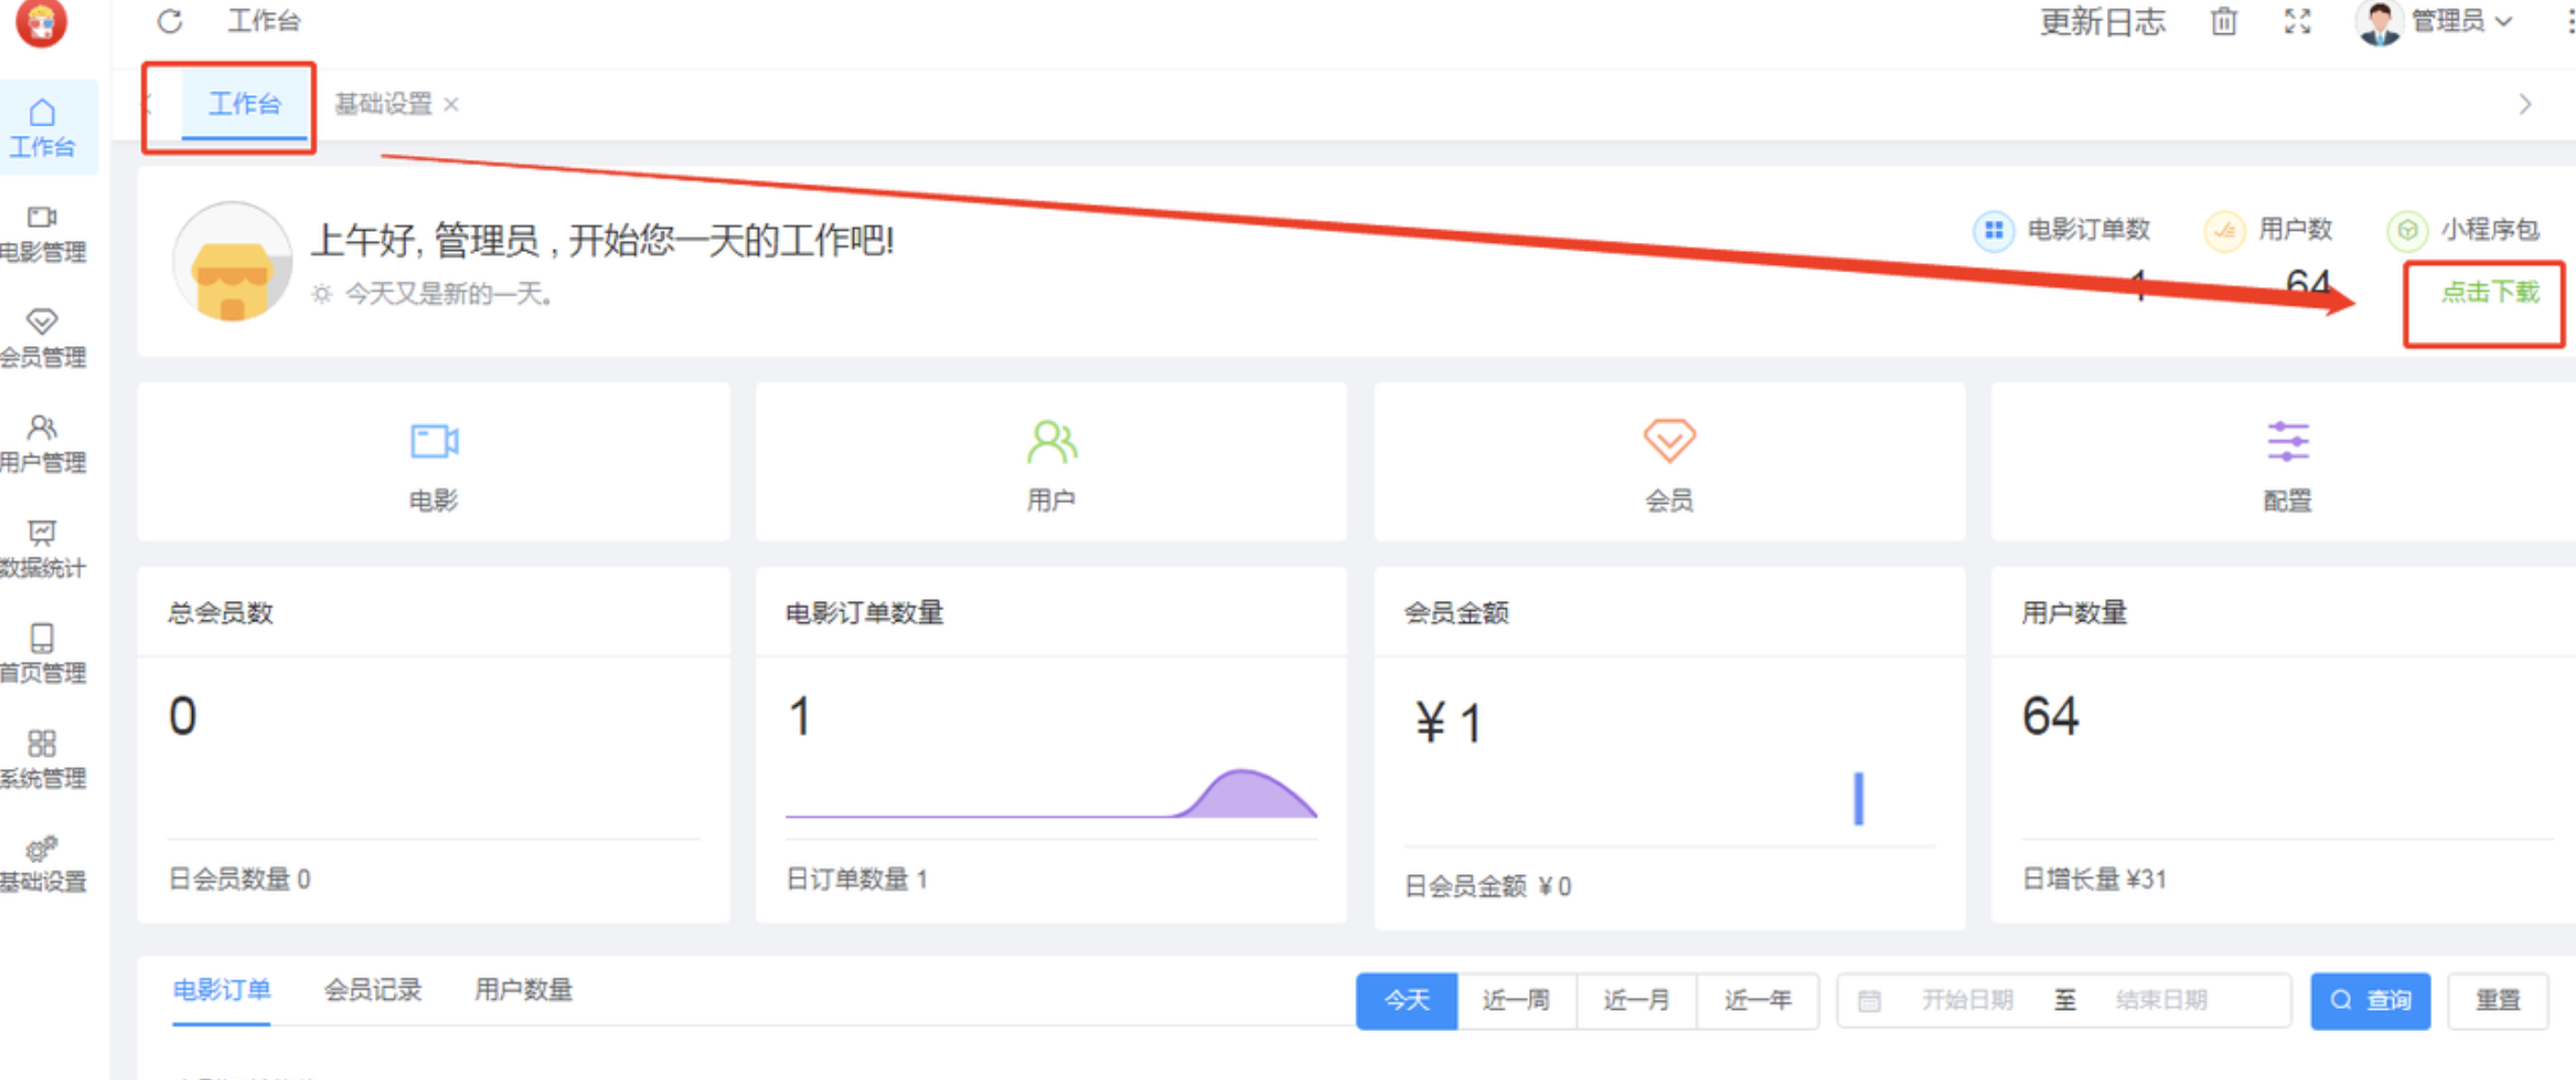2576x1080 pixels.
Task: Refresh the page with the reload icon
Action: pos(170,20)
